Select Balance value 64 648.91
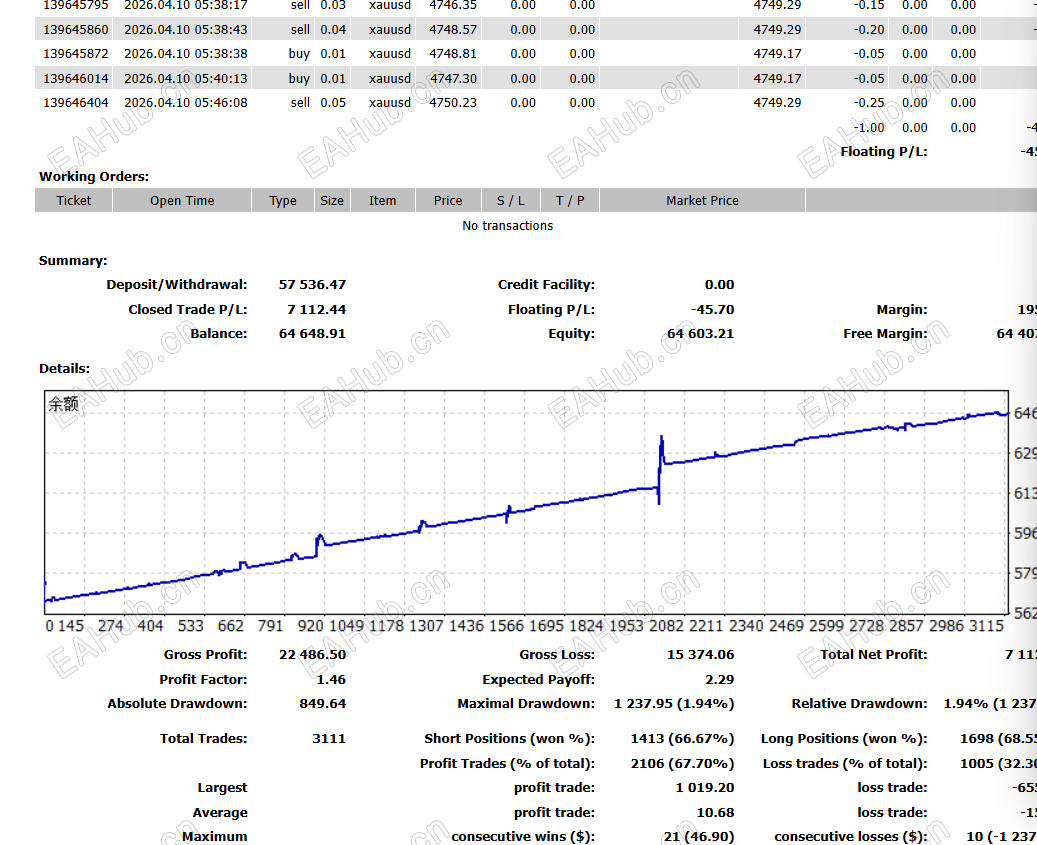Screen dimensions: 1037x845 coord(312,333)
